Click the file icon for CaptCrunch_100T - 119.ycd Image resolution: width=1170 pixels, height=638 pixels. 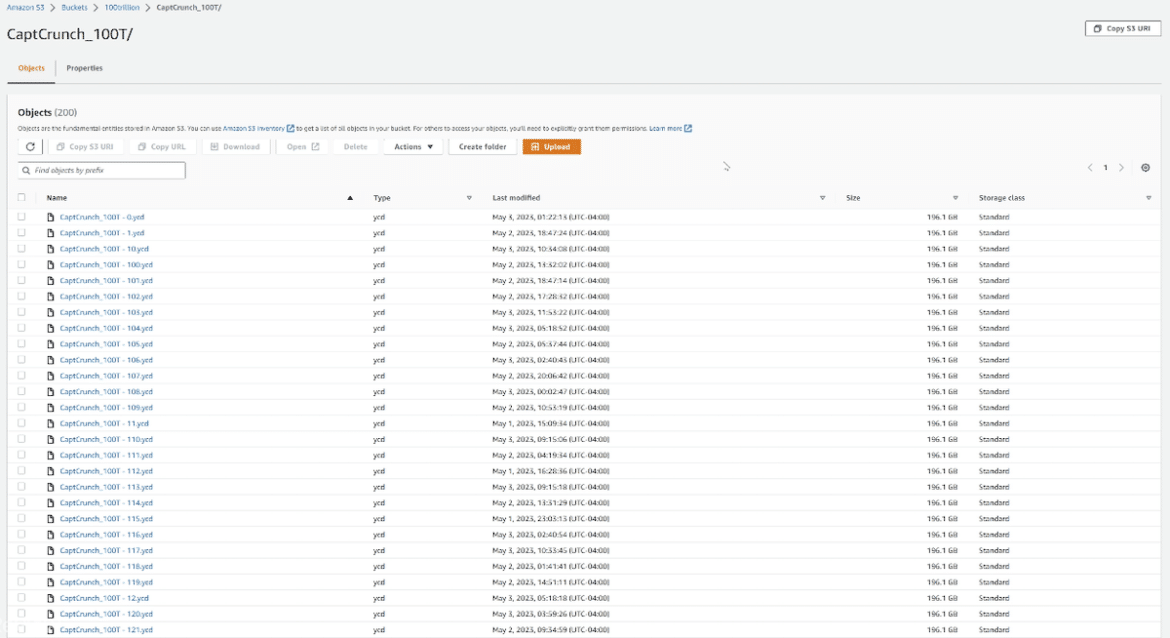coord(51,582)
